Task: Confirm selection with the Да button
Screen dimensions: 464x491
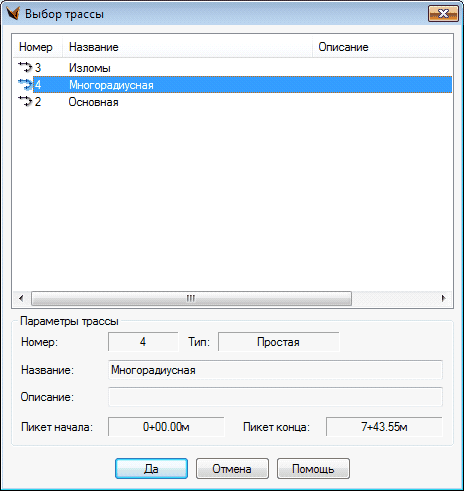Action: tap(151, 469)
